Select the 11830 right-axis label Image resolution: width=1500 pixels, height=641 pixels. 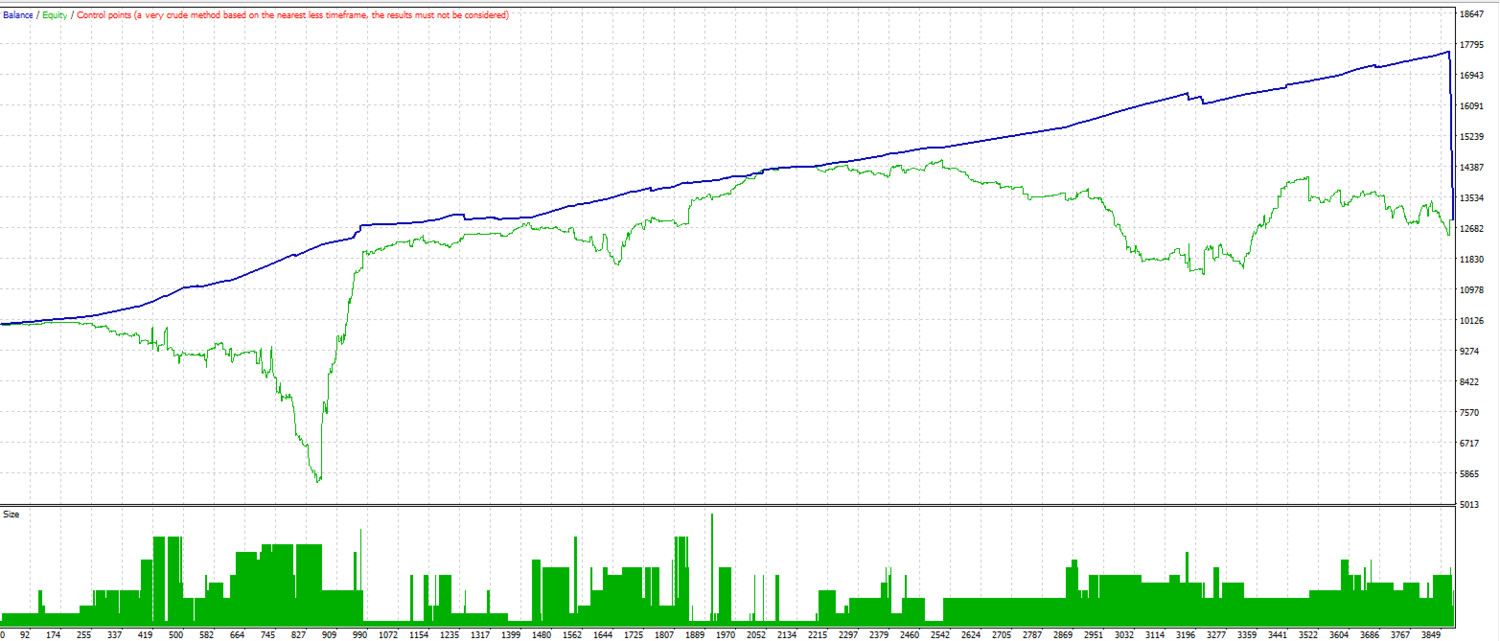click(x=1472, y=259)
